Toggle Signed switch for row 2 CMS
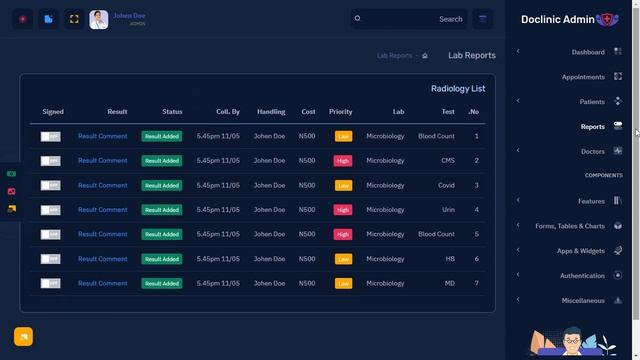The image size is (640, 360). (x=51, y=161)
